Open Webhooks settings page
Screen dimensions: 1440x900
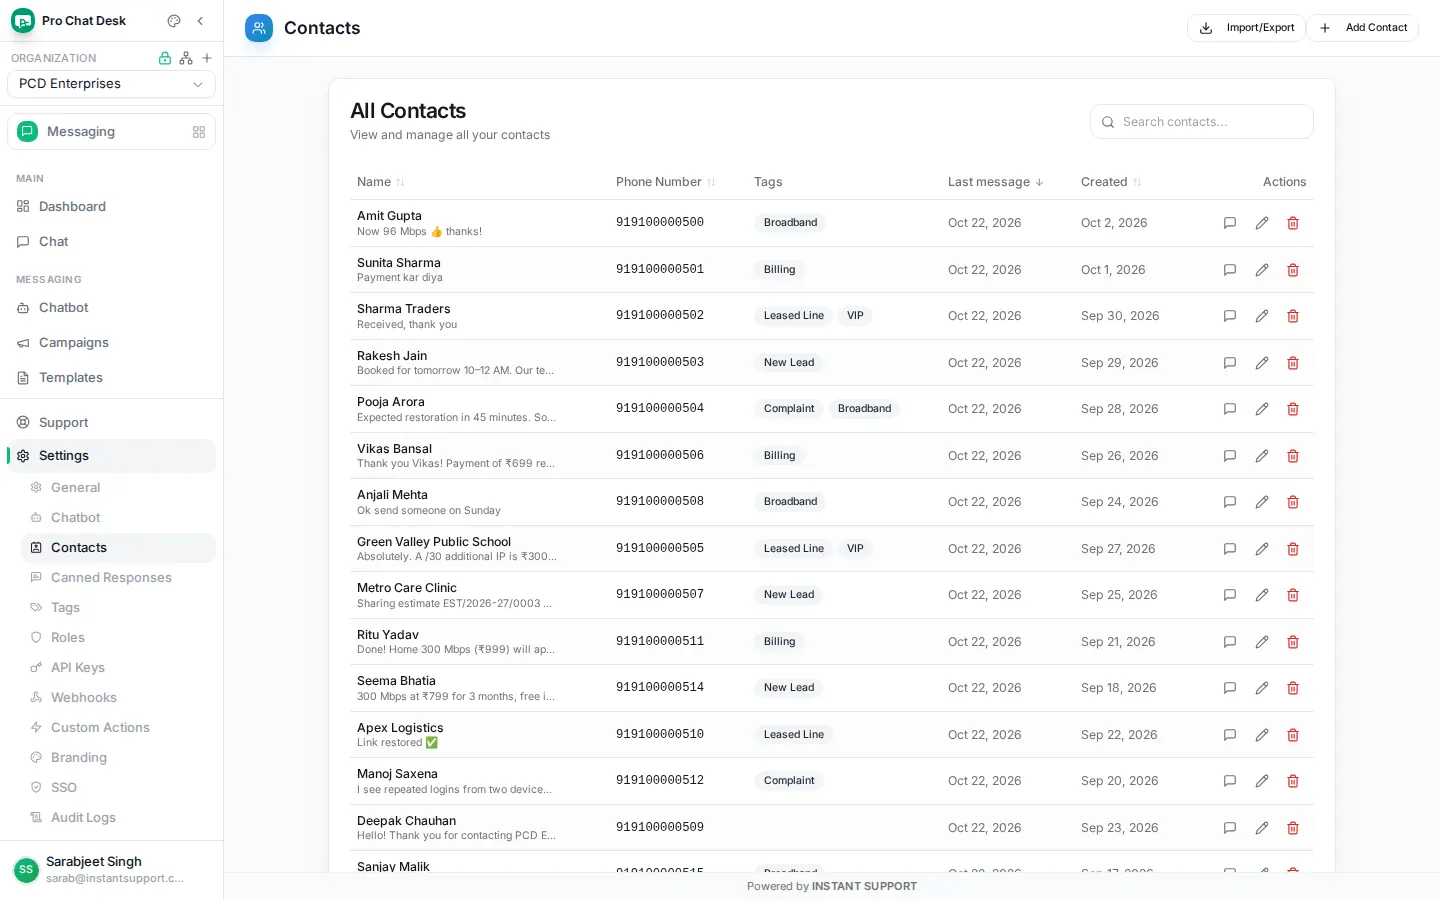tap(118, 698)
